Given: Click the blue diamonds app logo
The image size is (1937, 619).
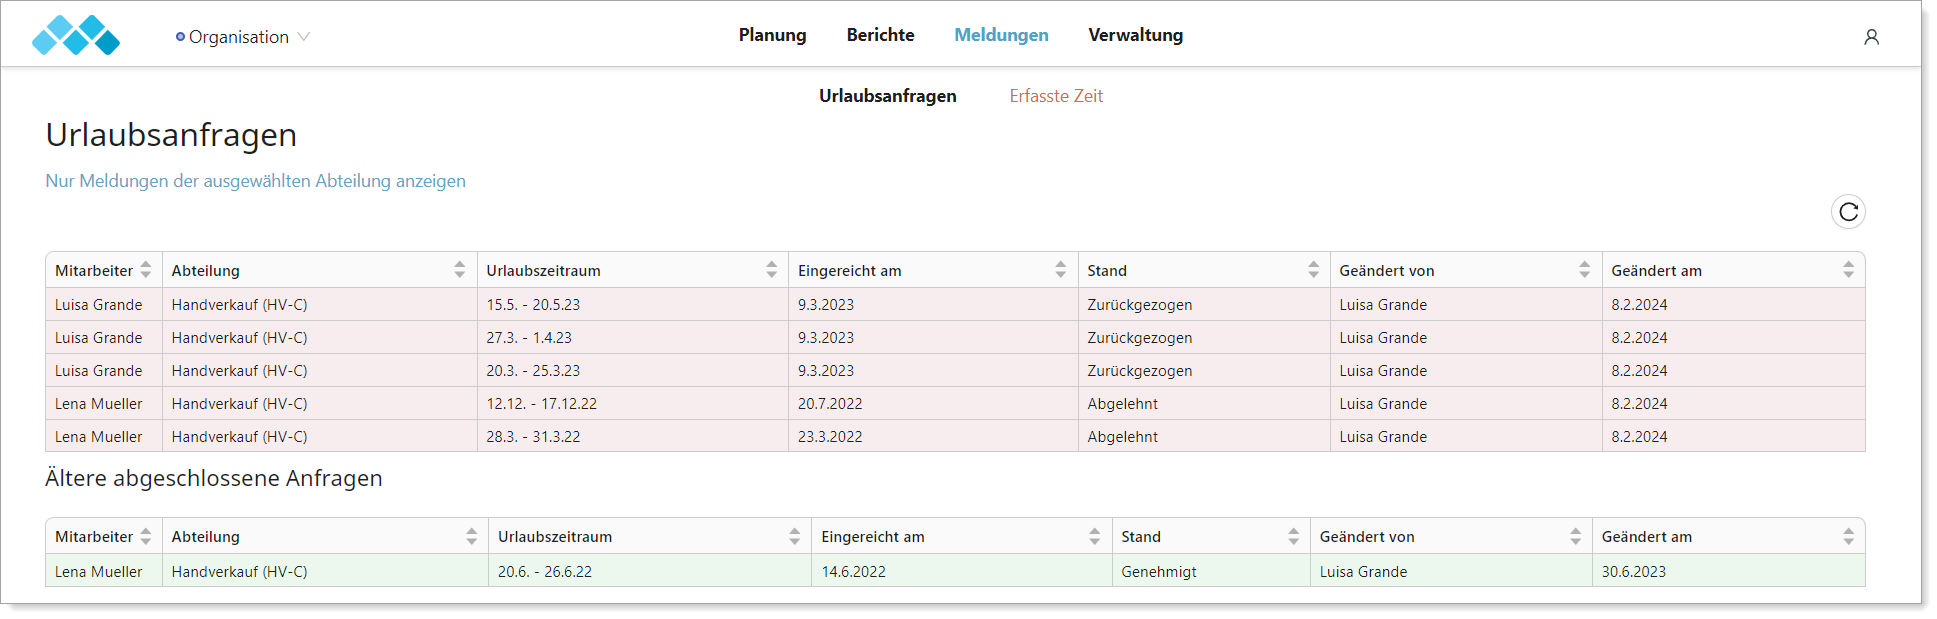Looking at the screenshot, I should (76, 35).
